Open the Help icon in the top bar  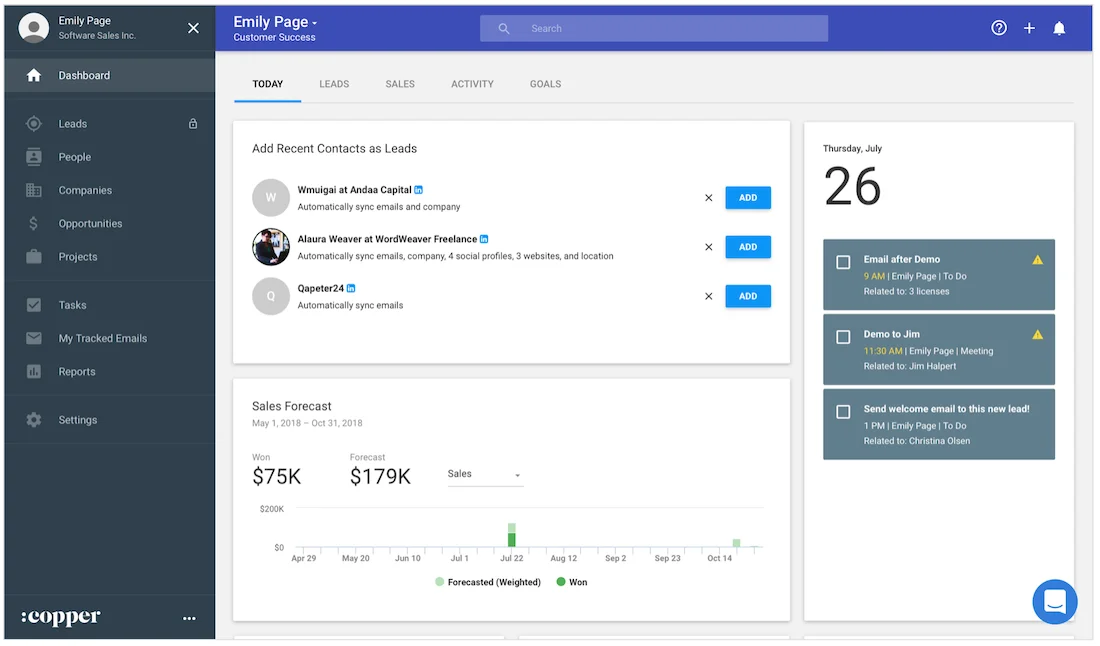[998, 28]
